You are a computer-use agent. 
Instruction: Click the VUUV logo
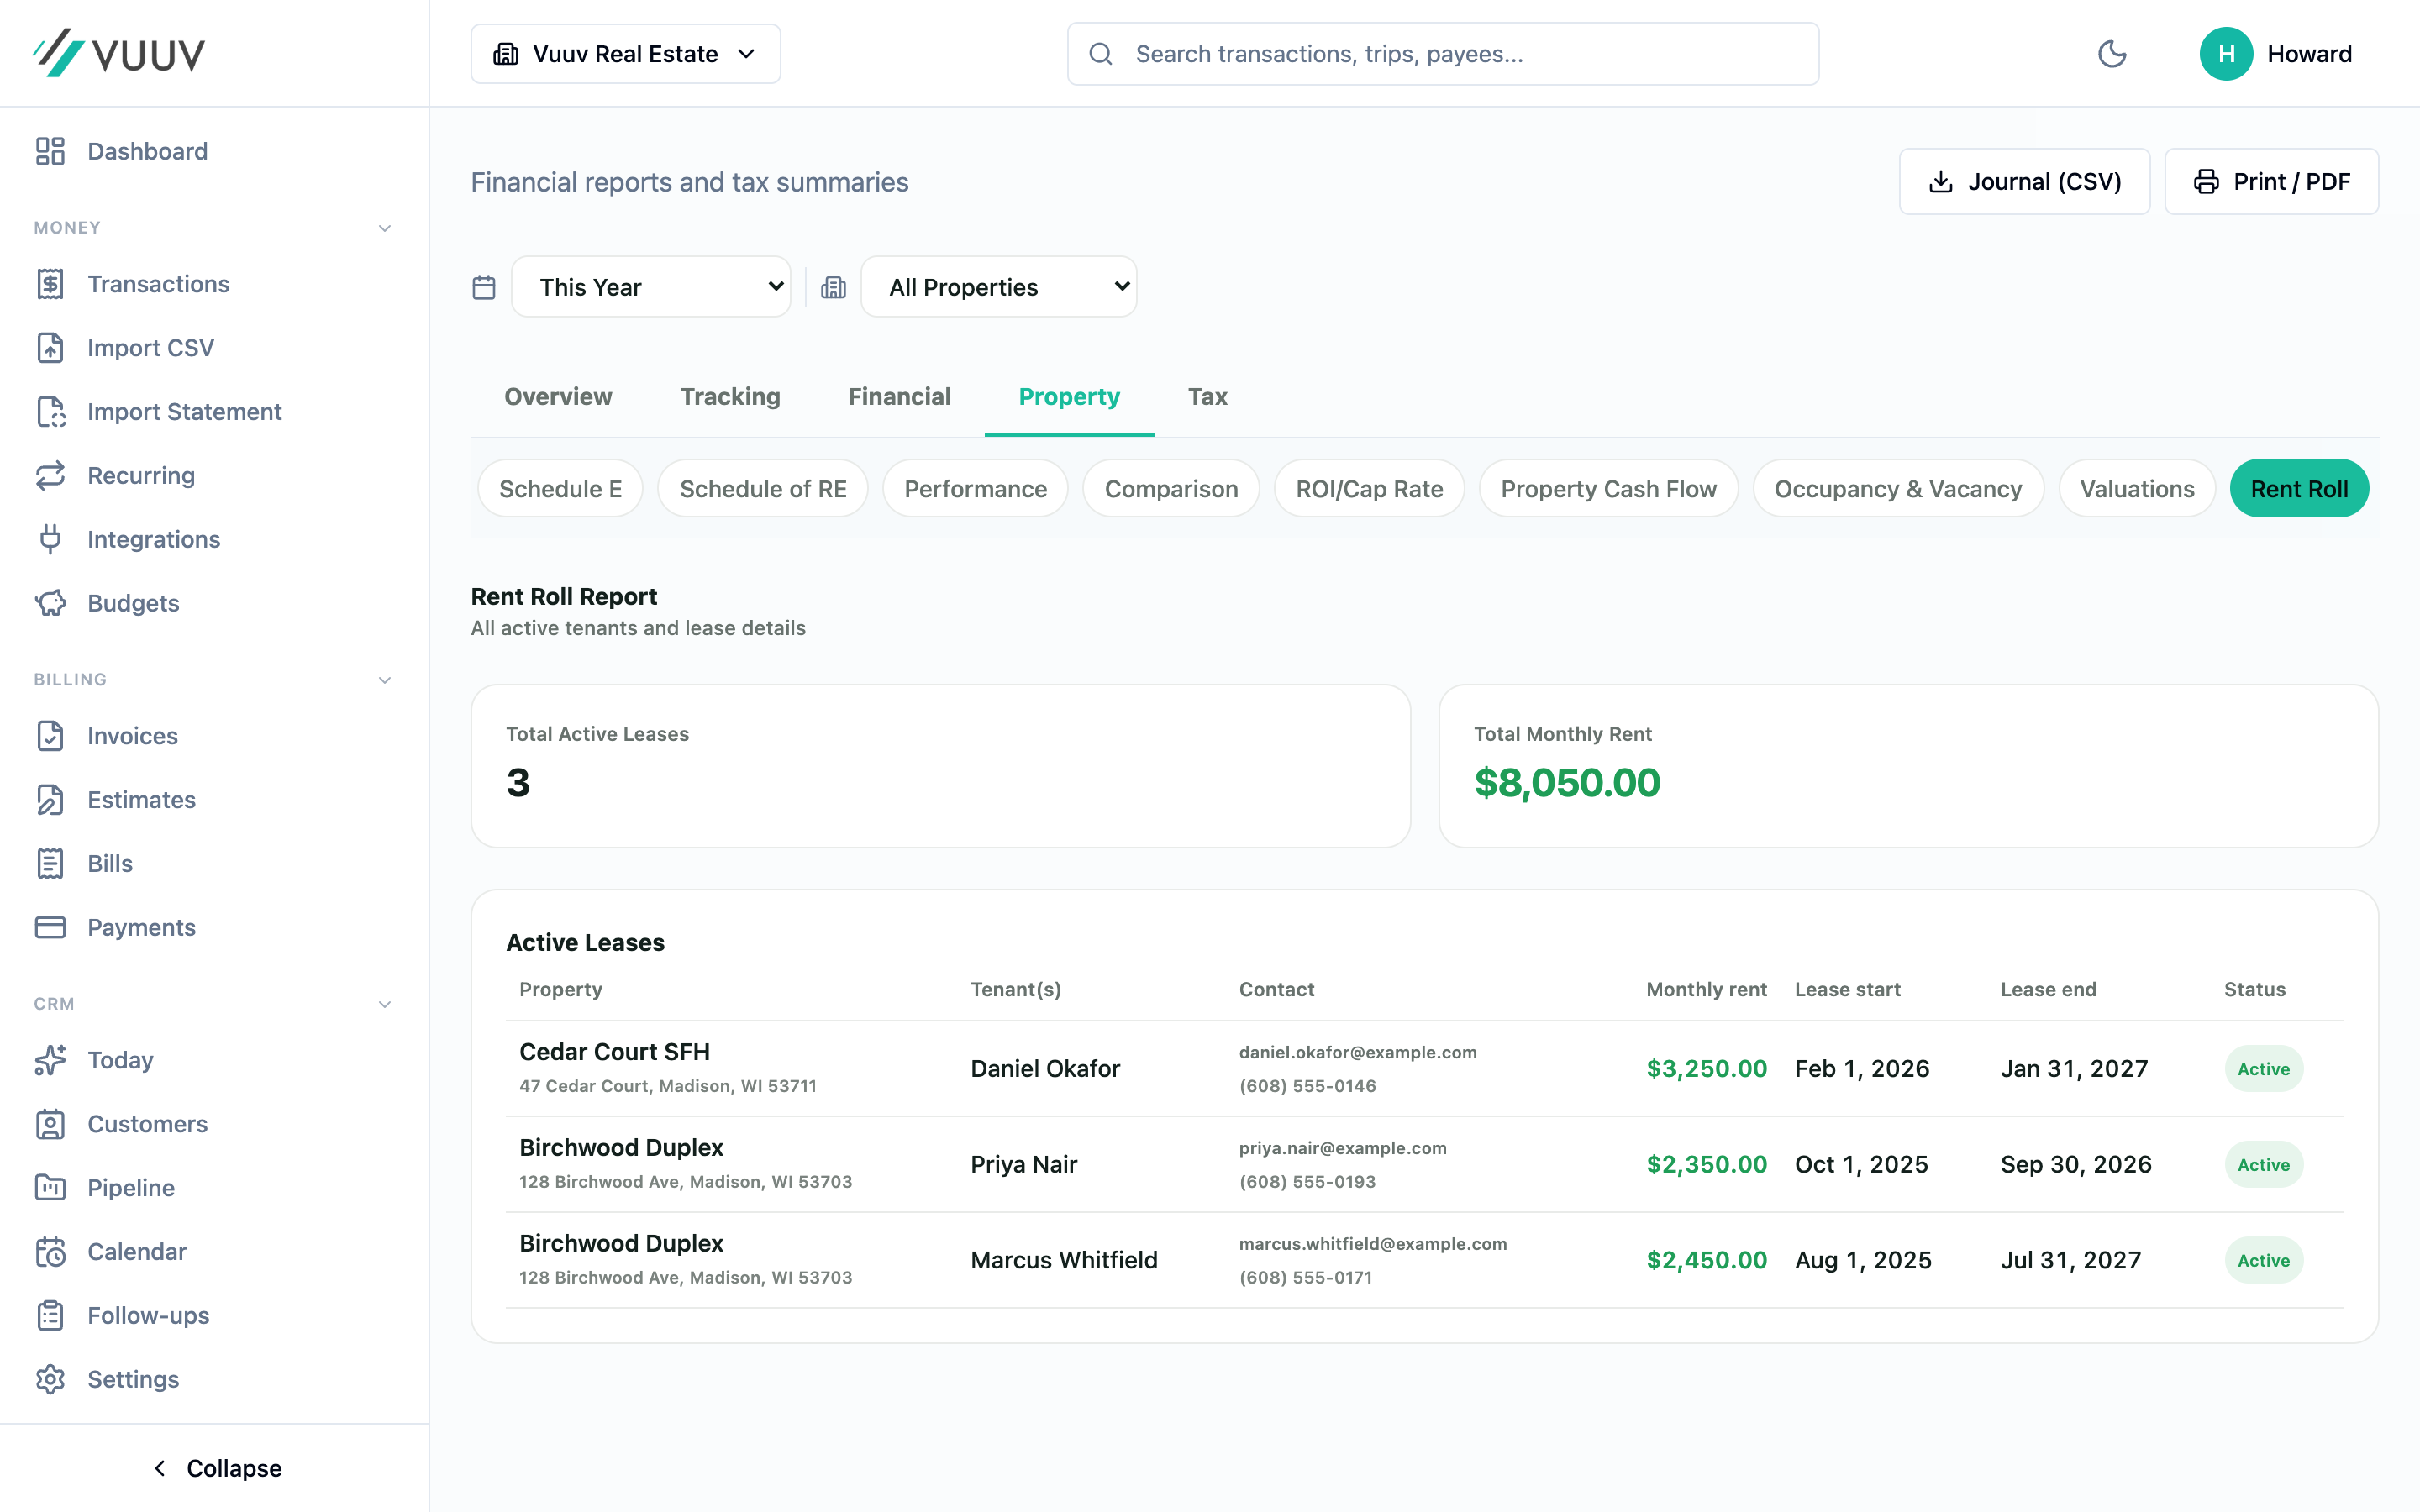click(x=118, y=53)
